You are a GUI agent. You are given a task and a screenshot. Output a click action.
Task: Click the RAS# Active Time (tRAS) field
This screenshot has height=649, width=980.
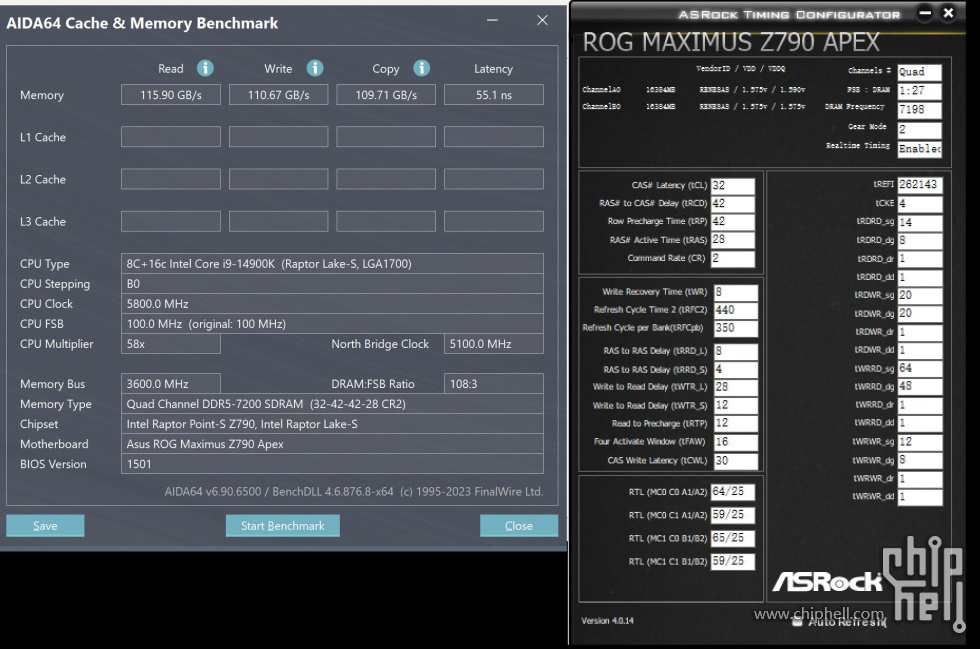pos(733,240)
